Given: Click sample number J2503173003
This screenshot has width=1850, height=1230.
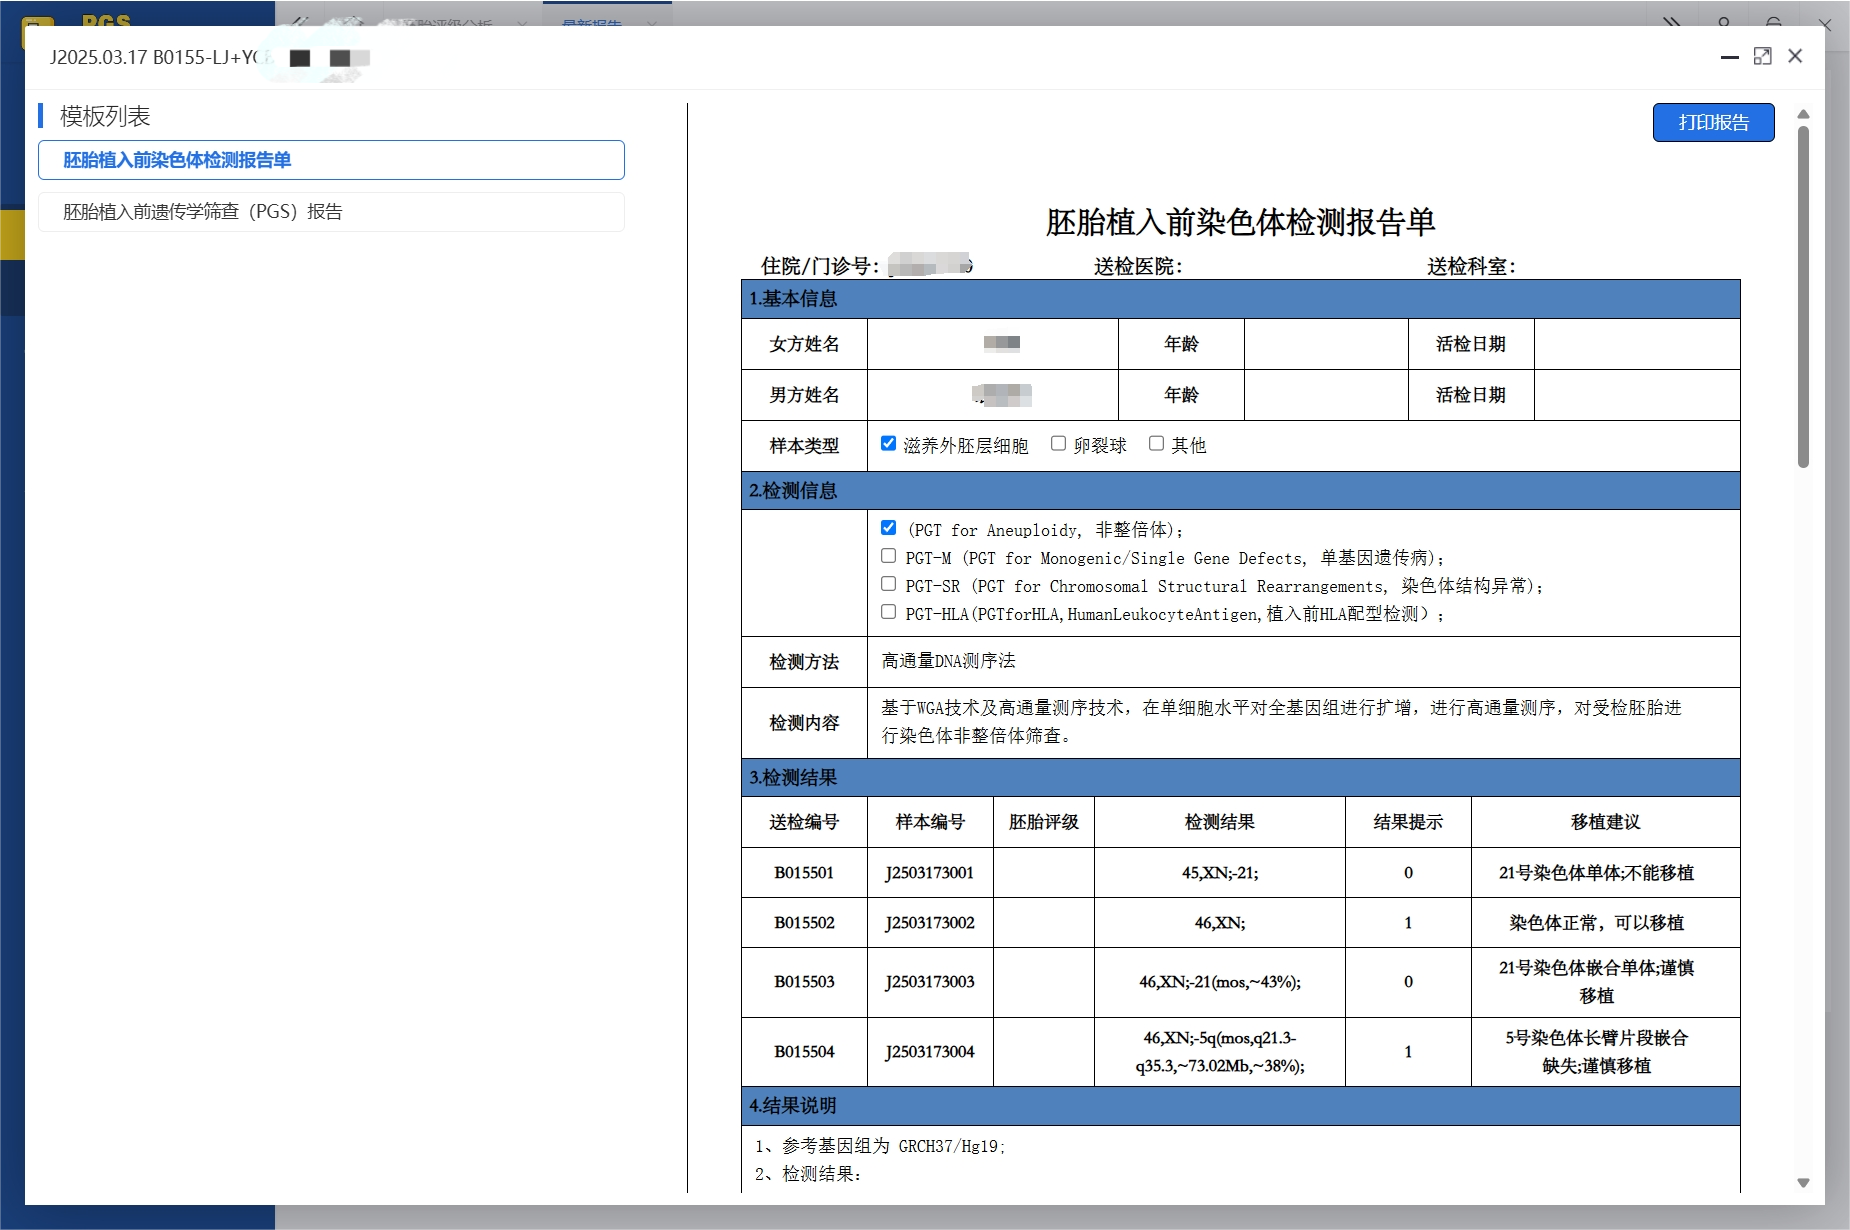Looking at the screenshot, I should click(x=930, y=982).
